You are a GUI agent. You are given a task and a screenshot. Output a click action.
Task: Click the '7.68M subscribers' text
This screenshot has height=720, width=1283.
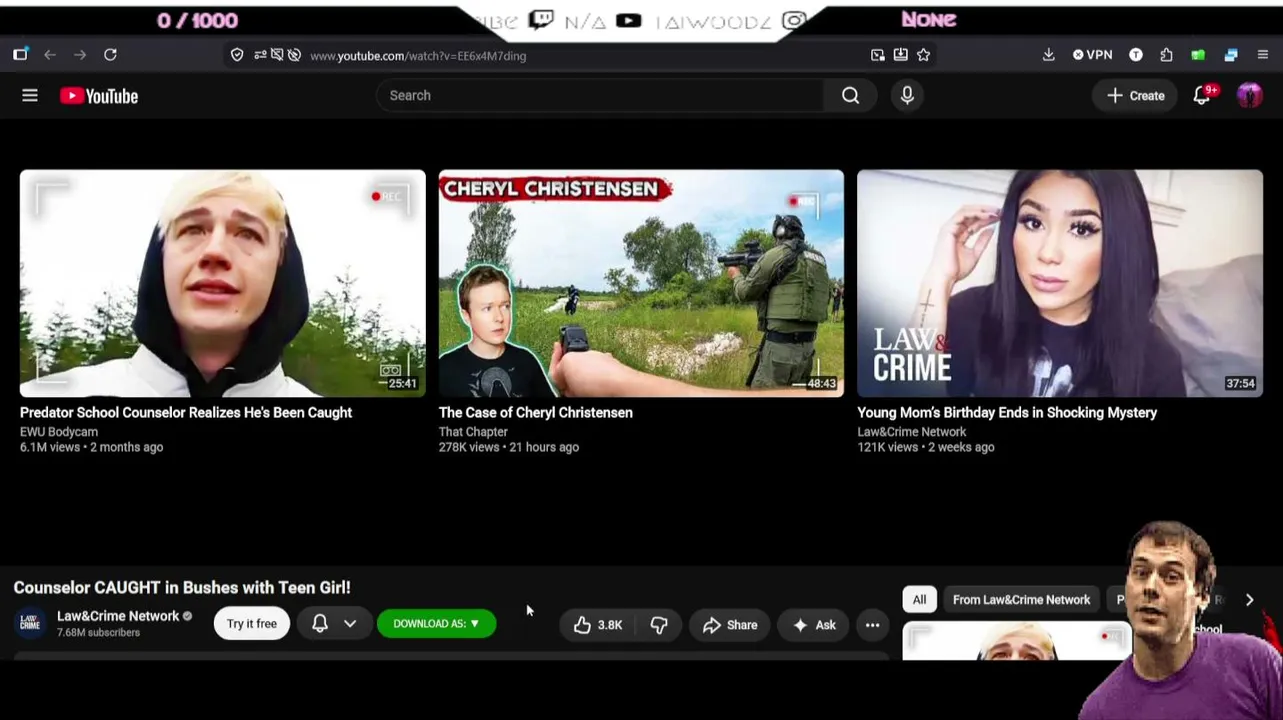click(x=98, y=633)
